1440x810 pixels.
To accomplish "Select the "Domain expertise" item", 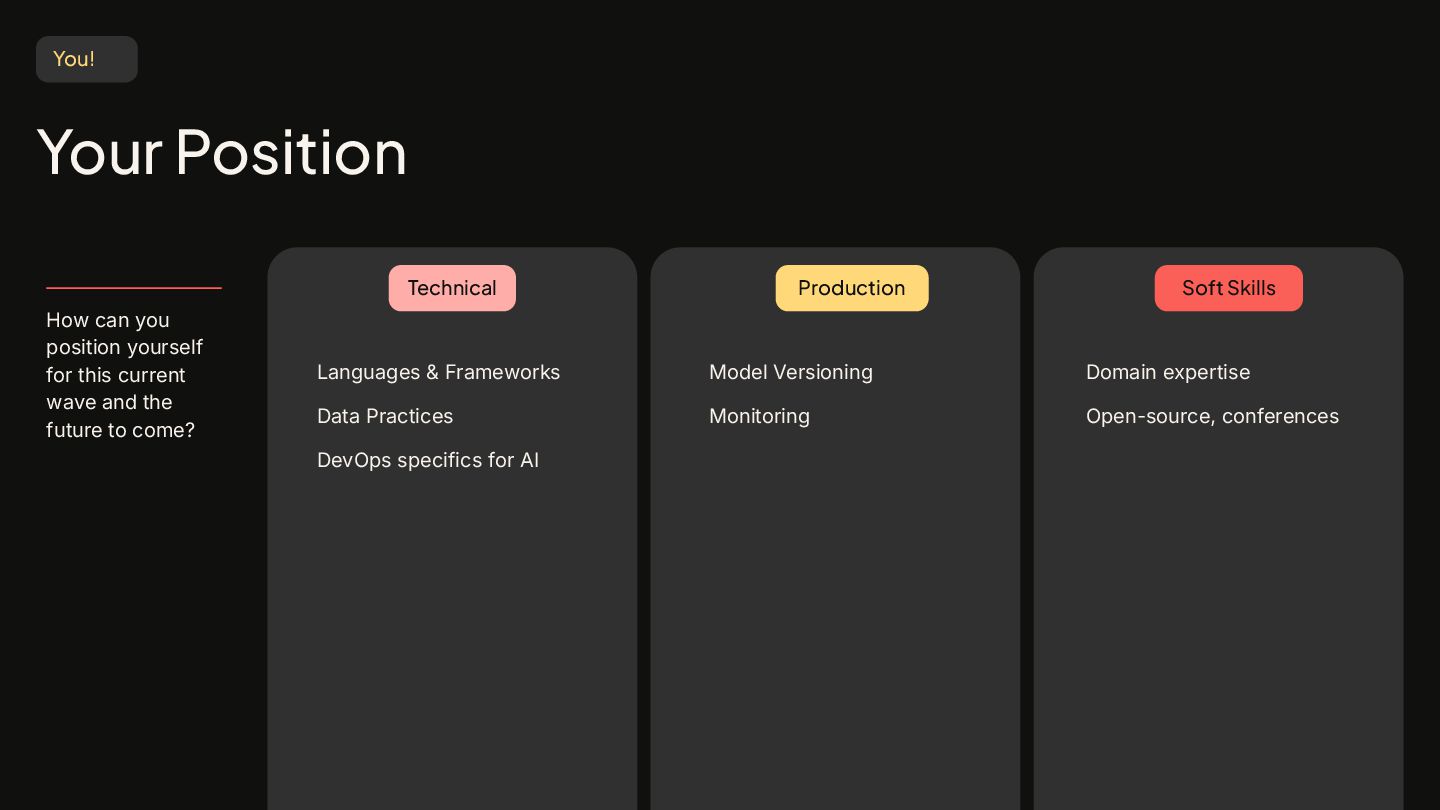I will 1168,372.
